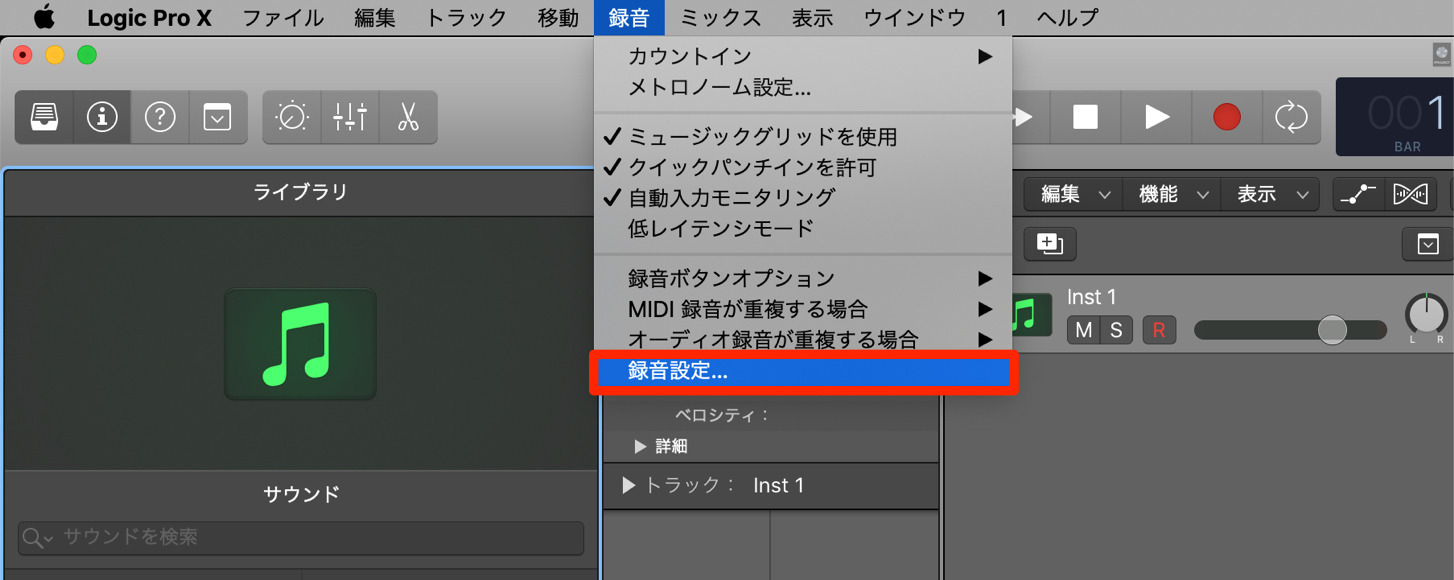The width and height of the screenshot is (1454, 580).
Task: Click the red Record button
Action: pyautogui.click(x=1227, y=117)
